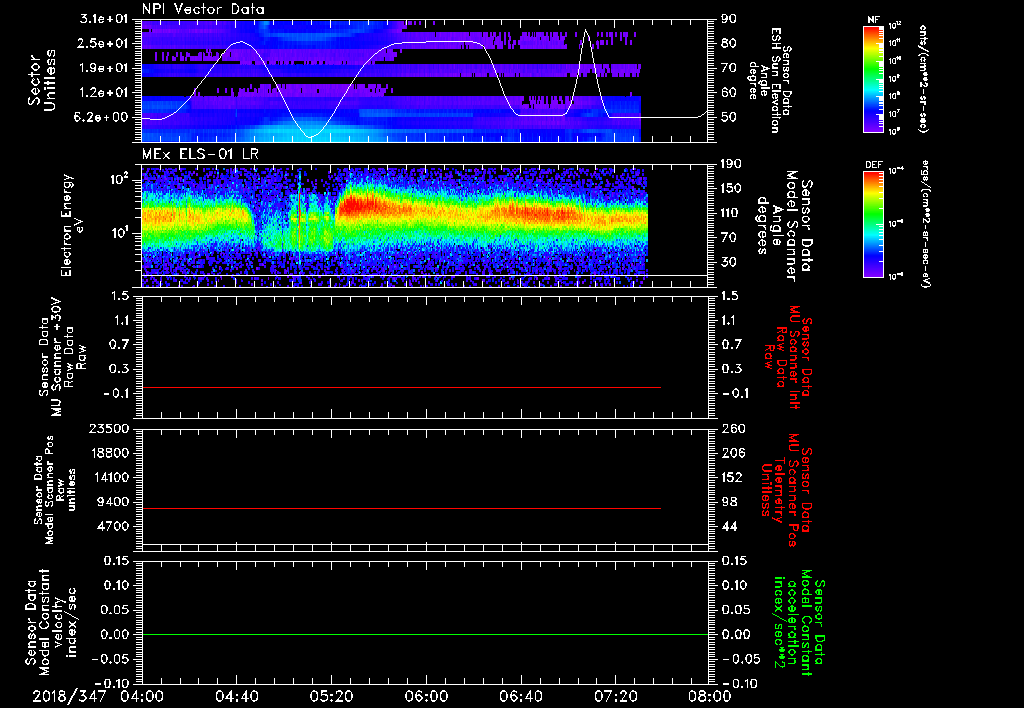Click the 'ESH Sun Elevation Angle degree' label

(770, 80)
